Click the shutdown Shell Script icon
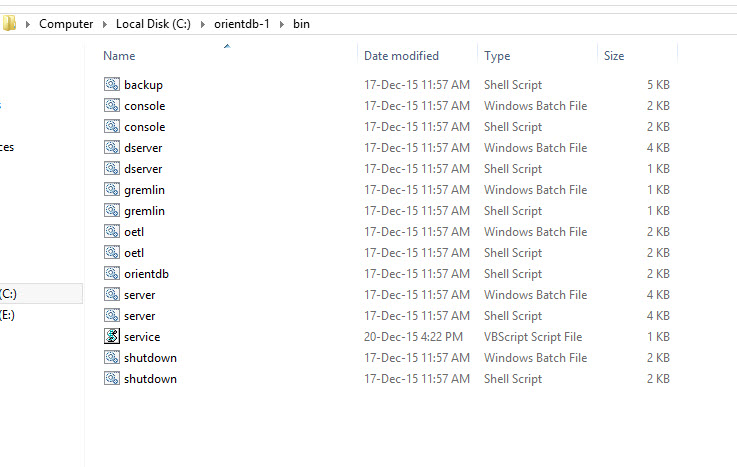Image resolution: width=737 pixels, height=467 pixels. point(112,378)
